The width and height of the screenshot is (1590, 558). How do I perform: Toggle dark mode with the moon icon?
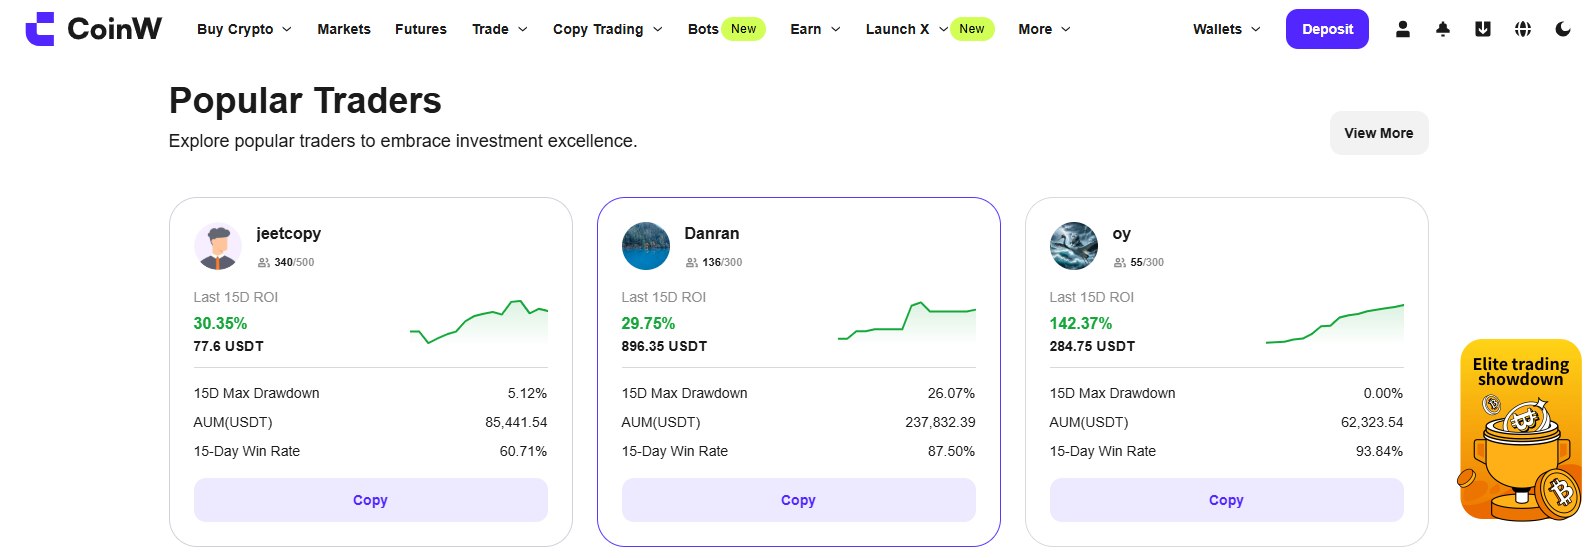pos(1563,29)
